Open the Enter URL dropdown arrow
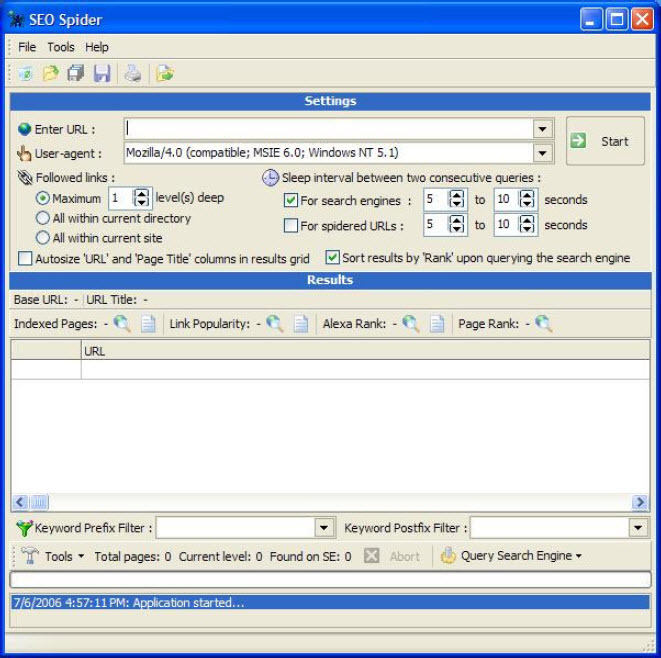 (543, 129)
